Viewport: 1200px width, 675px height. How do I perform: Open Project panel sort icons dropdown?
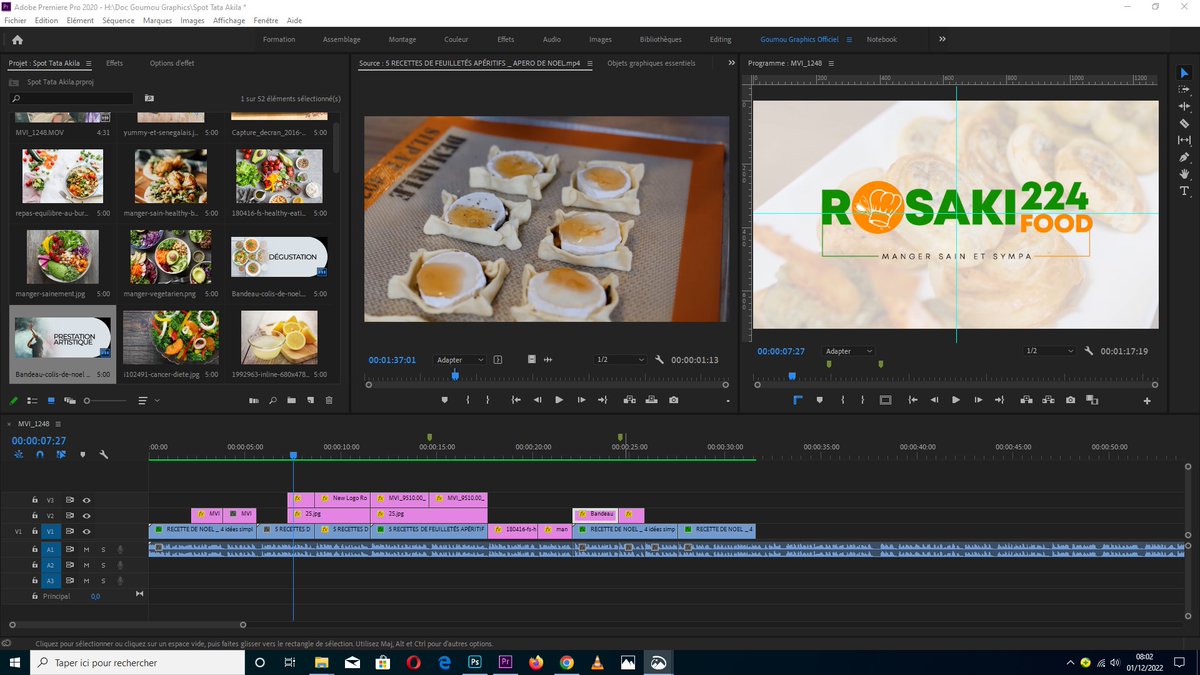click(147, 400)
